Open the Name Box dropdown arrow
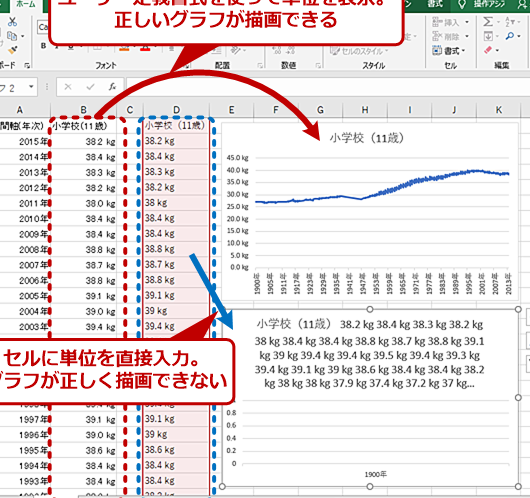 (31, 87)
